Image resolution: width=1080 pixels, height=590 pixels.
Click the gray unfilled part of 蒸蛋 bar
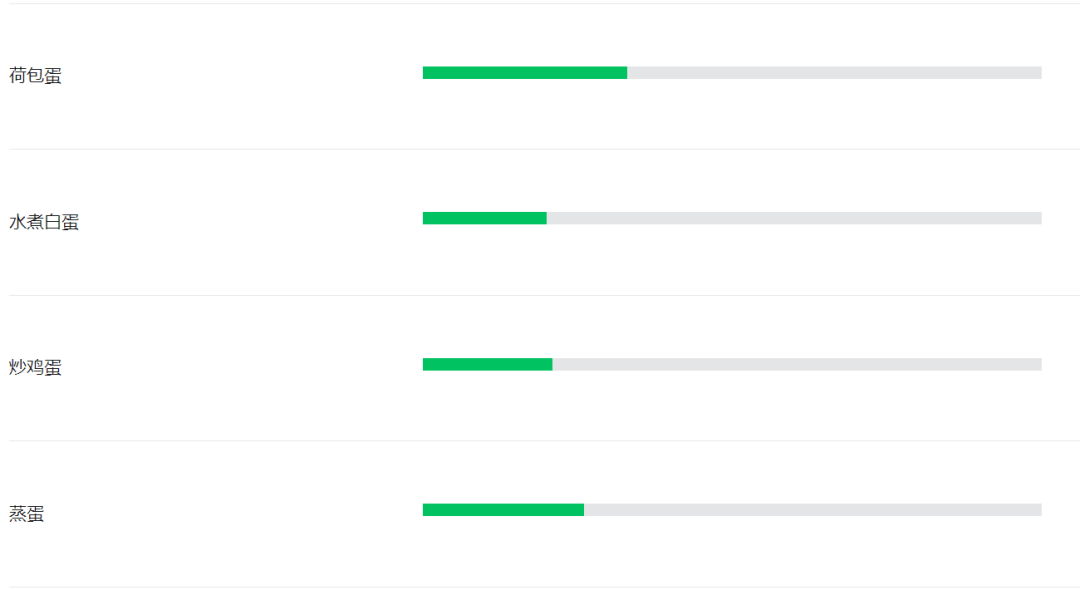click(x=813, y=509)
